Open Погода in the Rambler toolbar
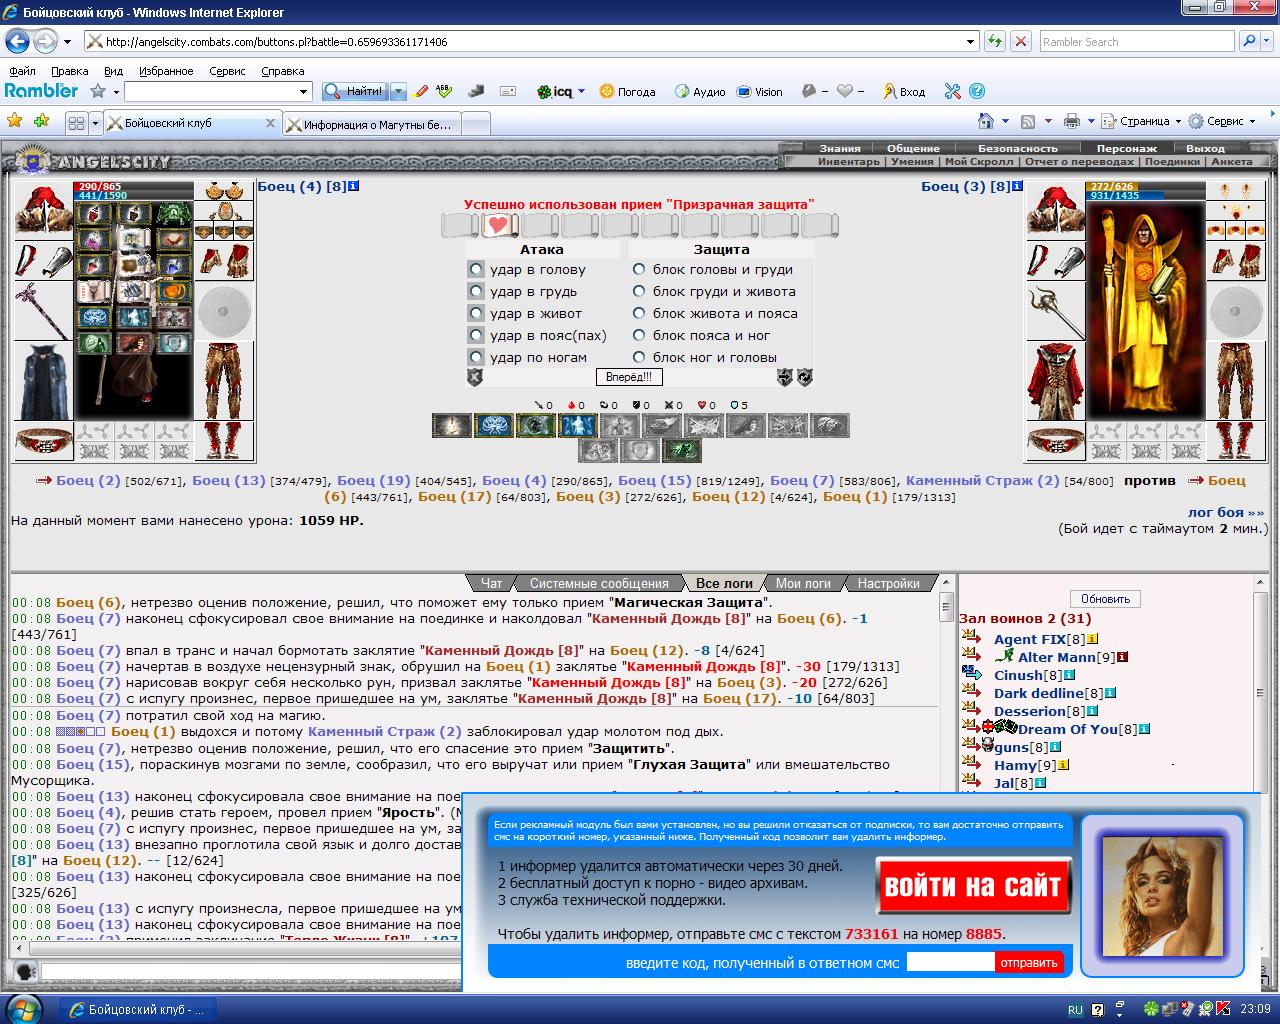The width and height of the screenshot is (1280, 1024). [x=628, y=91]
